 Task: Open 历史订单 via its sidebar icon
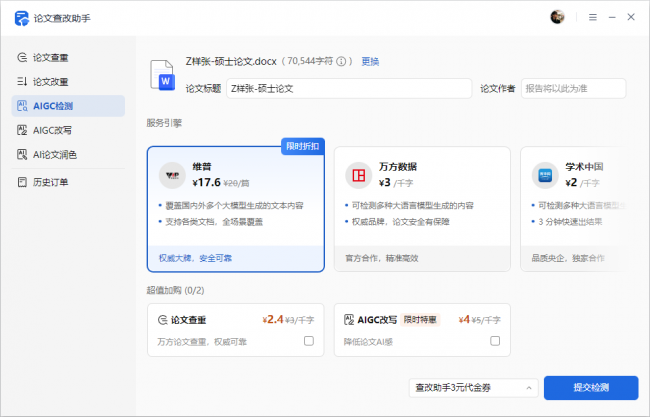[x=23, y=182]
